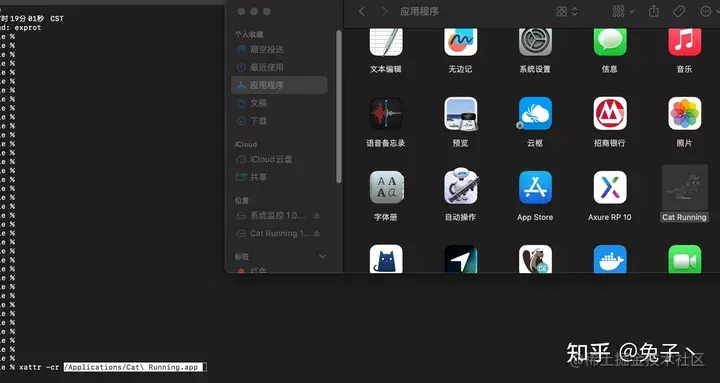The height and width of the screenshot is (383, 720).
Task: Click the Axure RP 10 label
Action: coord(610,217)
